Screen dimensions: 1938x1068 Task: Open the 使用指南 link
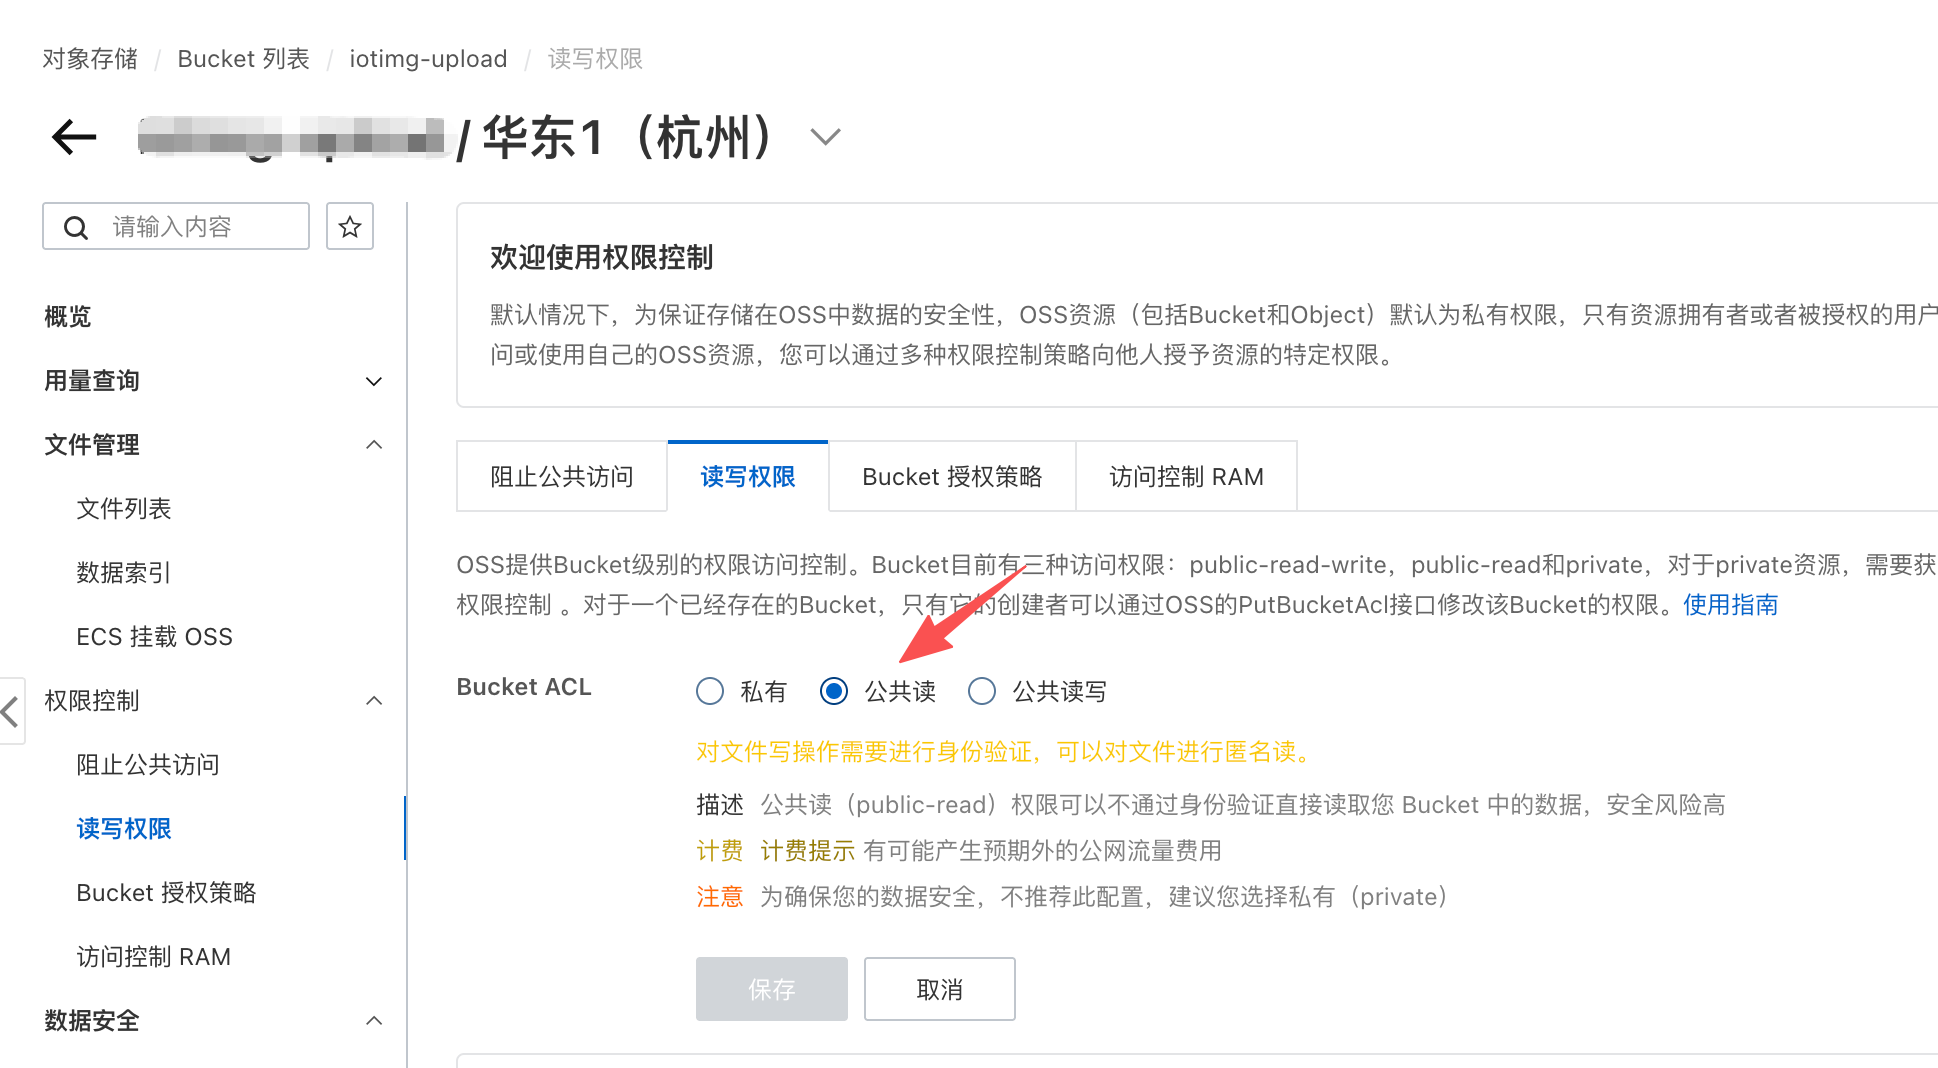[x=1730, y=605]
